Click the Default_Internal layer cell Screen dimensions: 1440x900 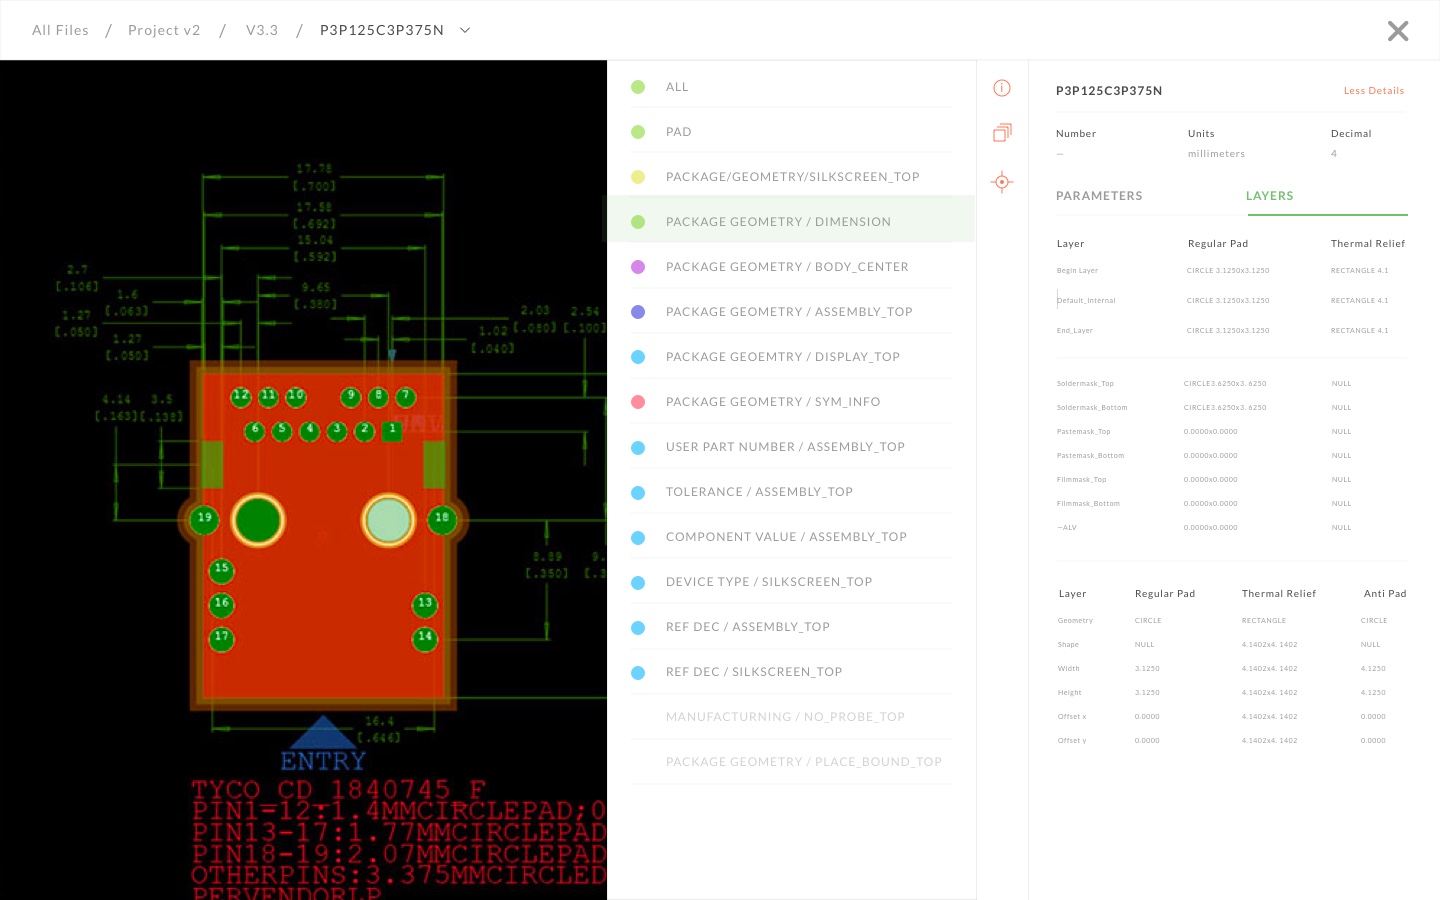point(1086,300)
